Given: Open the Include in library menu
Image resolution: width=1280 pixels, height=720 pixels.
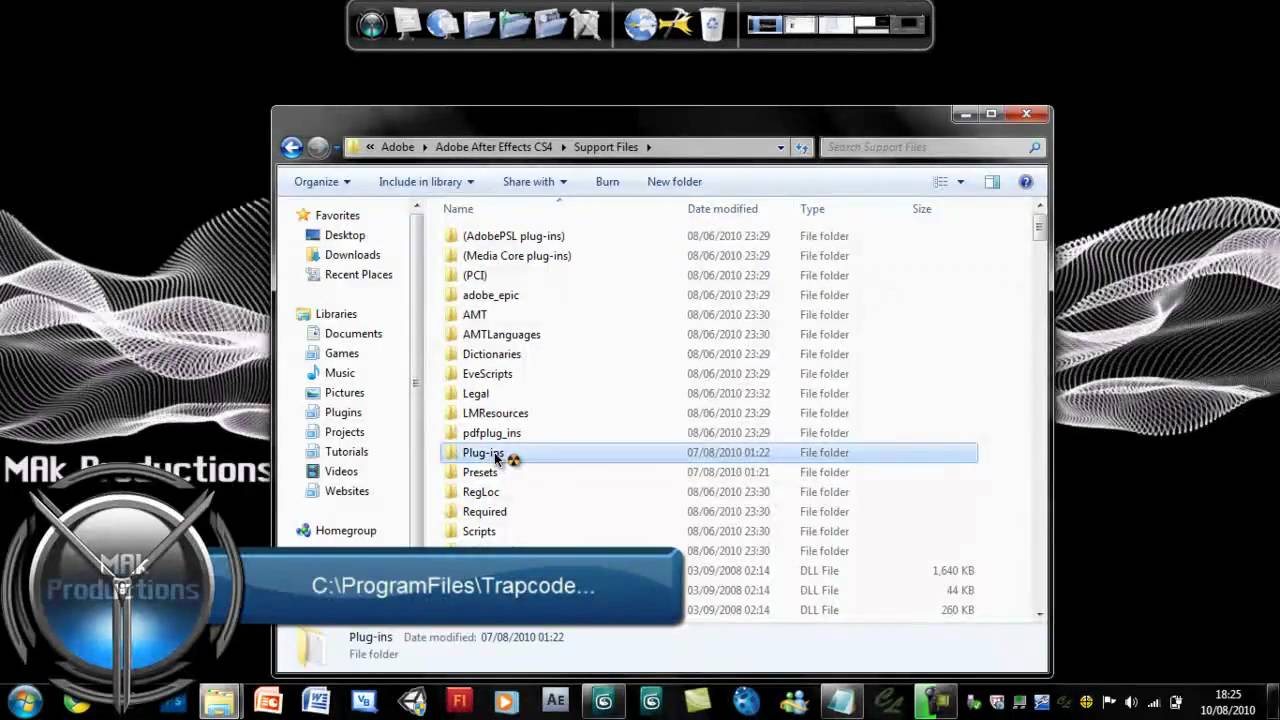Looking at the screenshot, I should pyautogui.click(x=426, y=182).
